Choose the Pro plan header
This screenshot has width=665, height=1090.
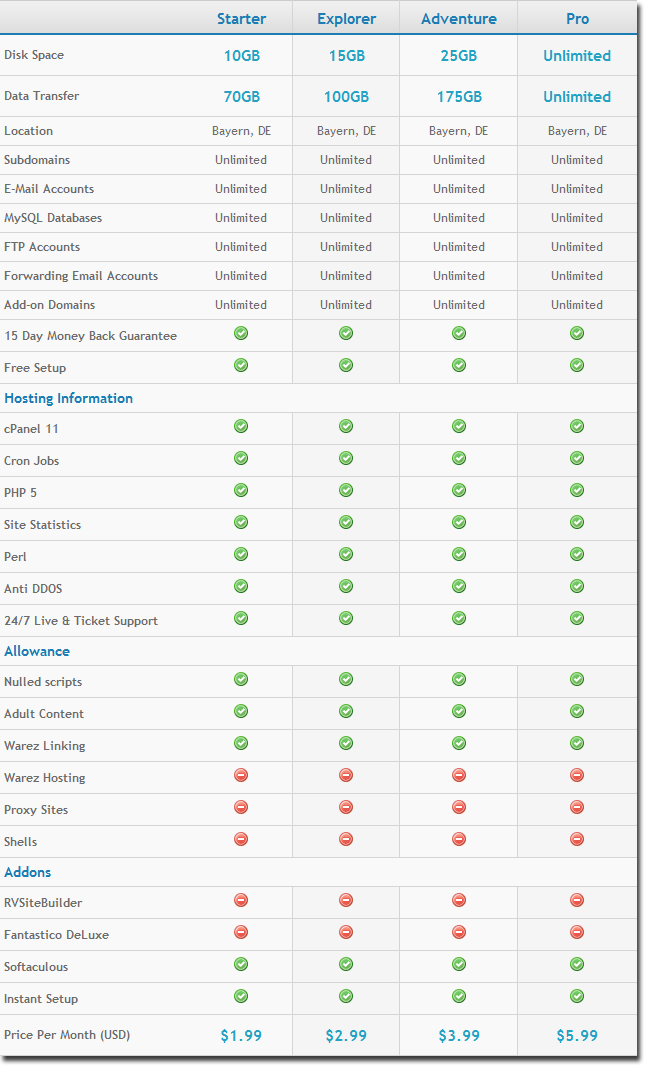tap(577, 19)
